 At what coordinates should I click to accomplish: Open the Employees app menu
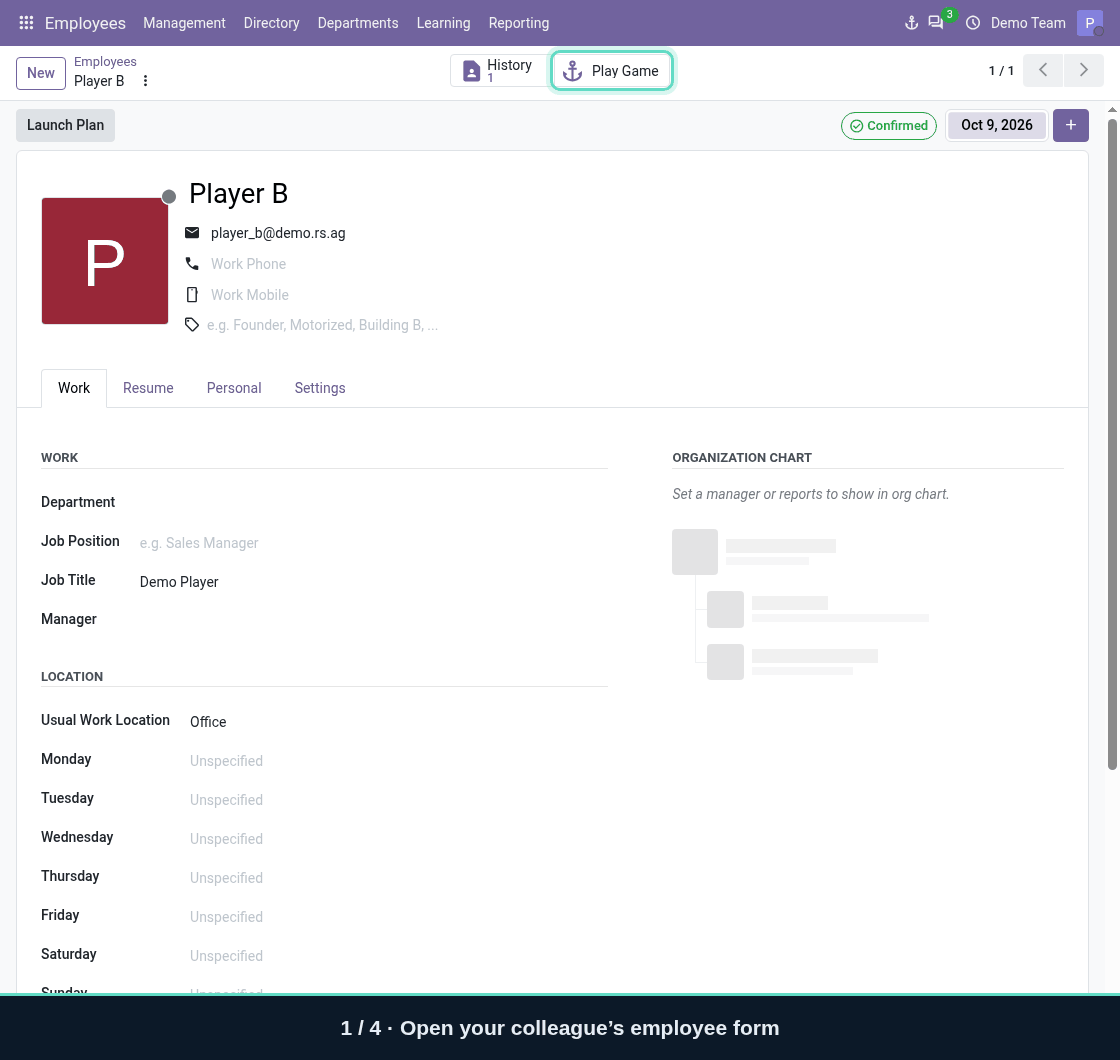point(85,23)
